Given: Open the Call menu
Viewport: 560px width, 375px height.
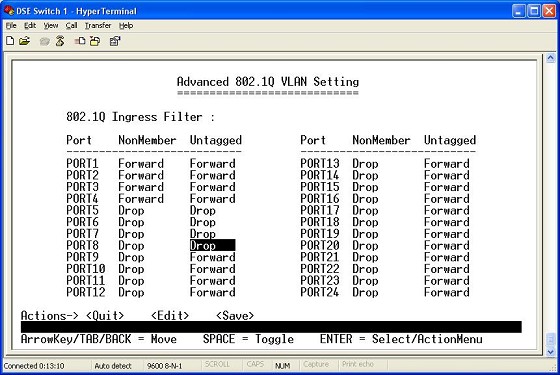Looking at the screenshot, I should (71, 26).
